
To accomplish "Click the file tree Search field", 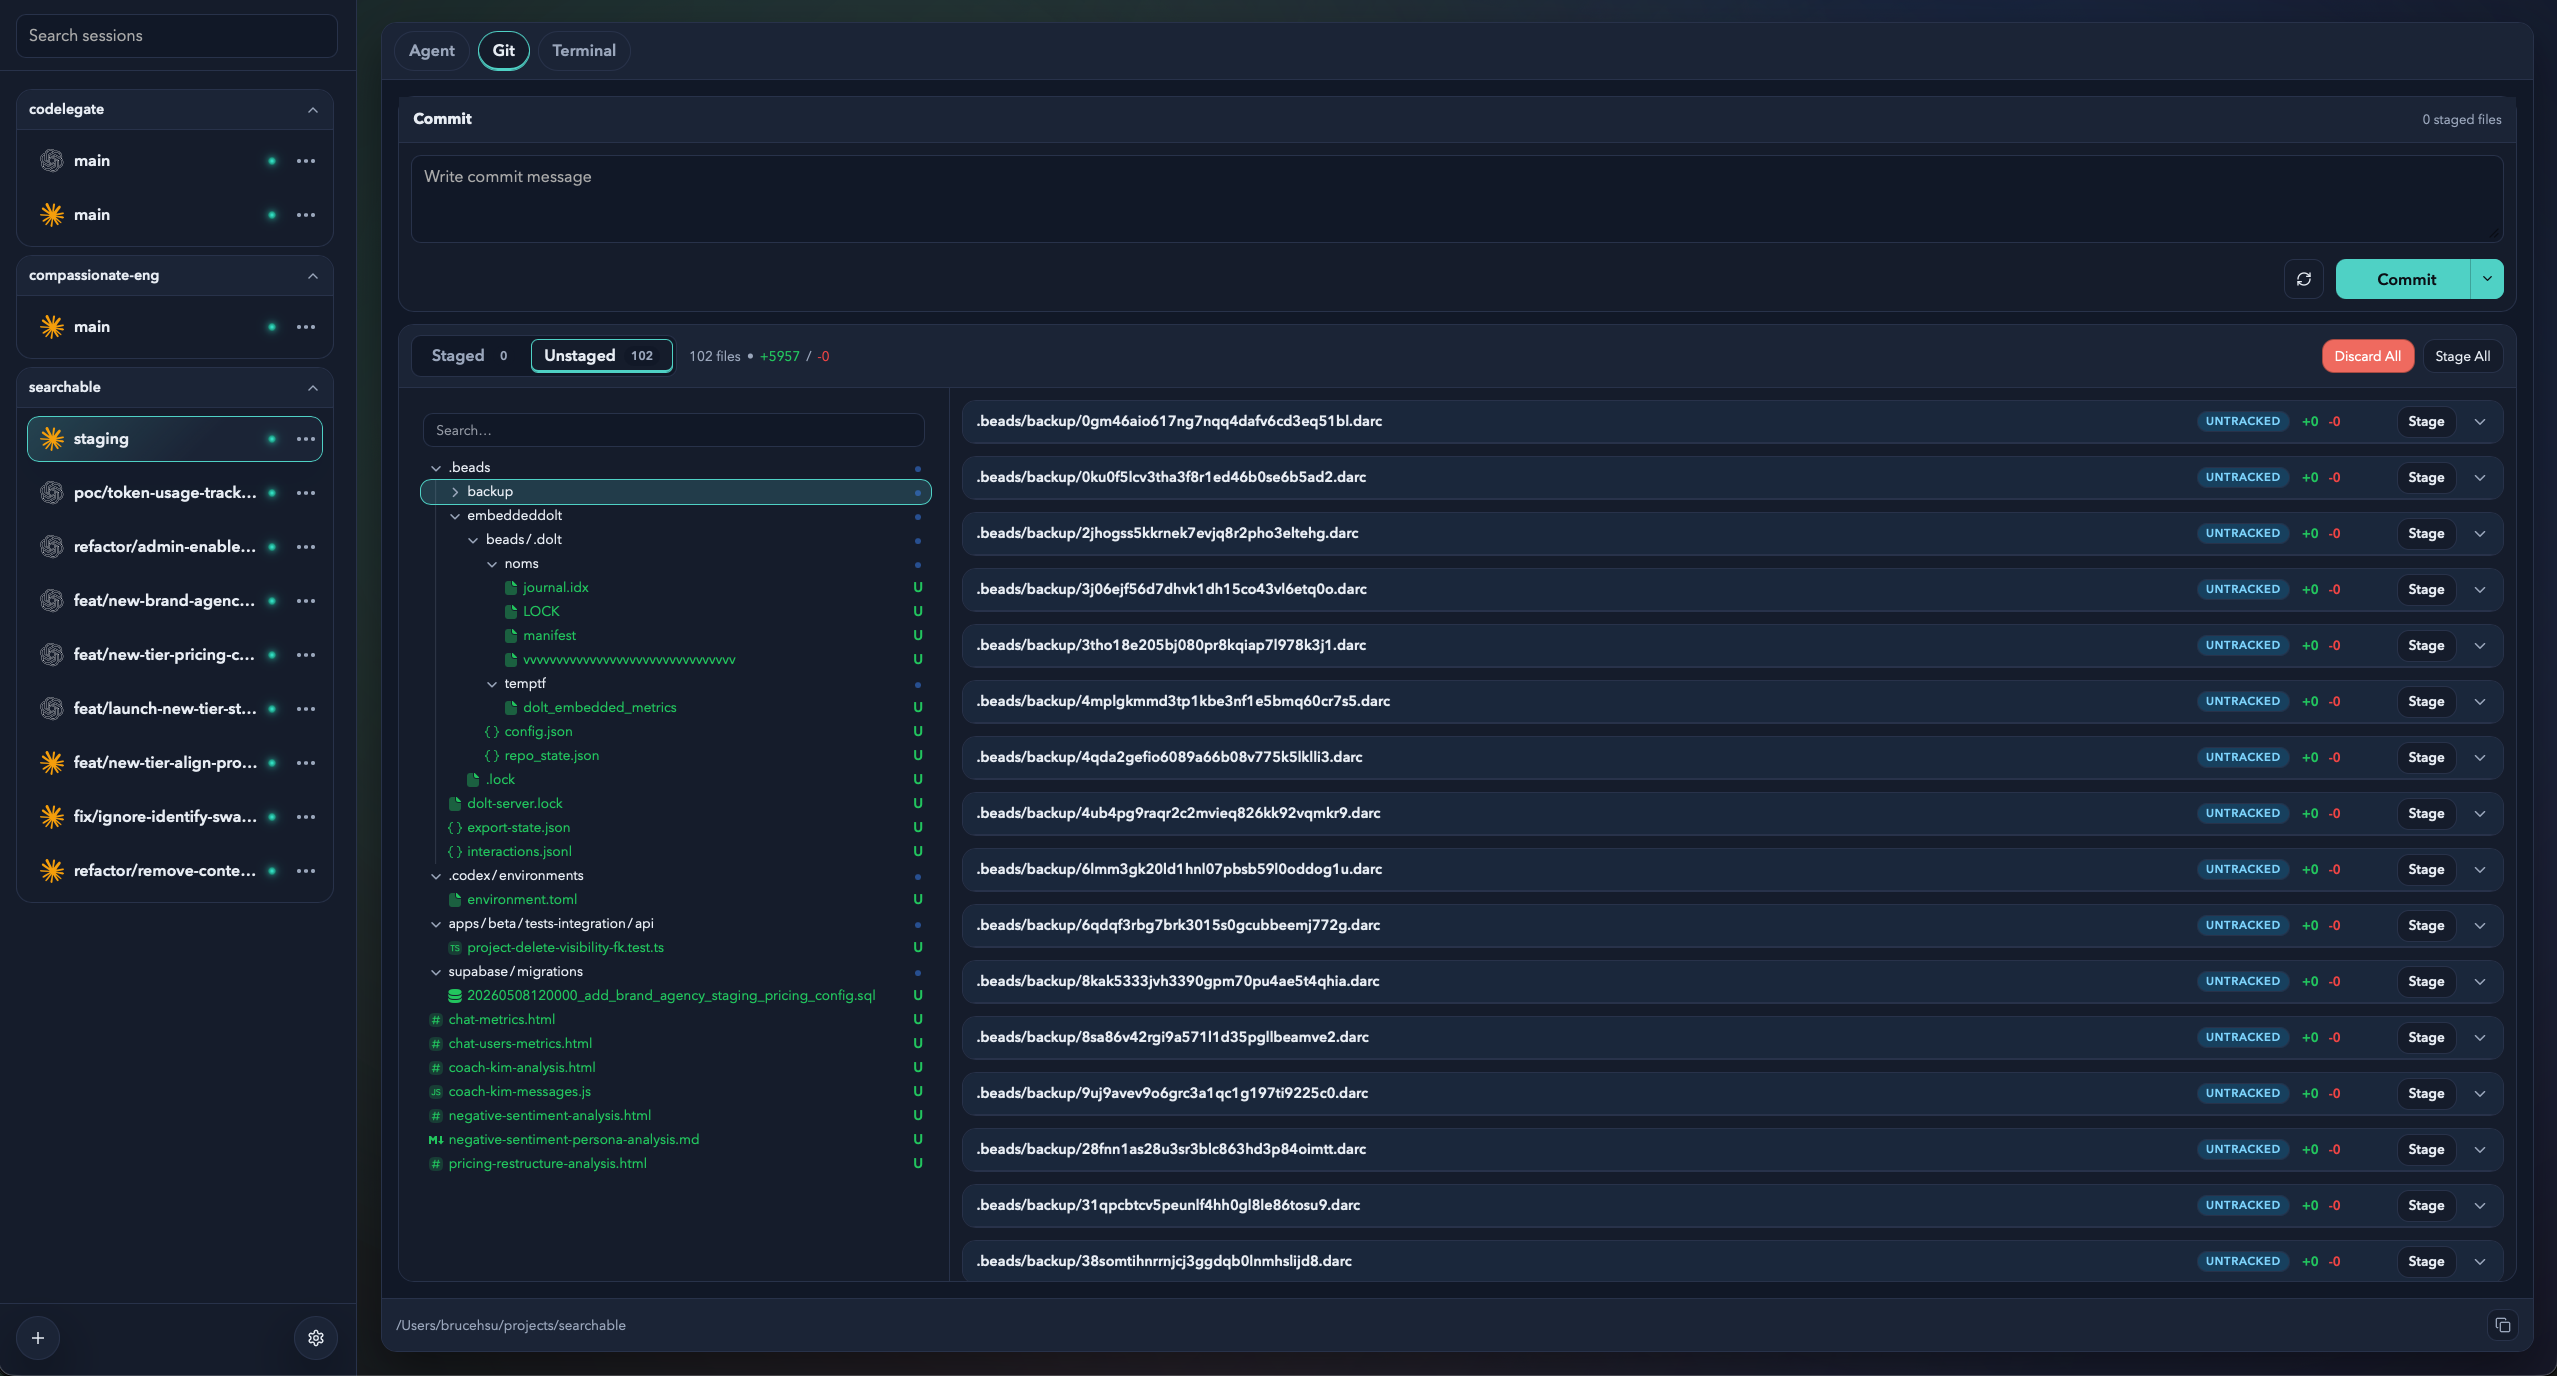I will tap(673, 430).
